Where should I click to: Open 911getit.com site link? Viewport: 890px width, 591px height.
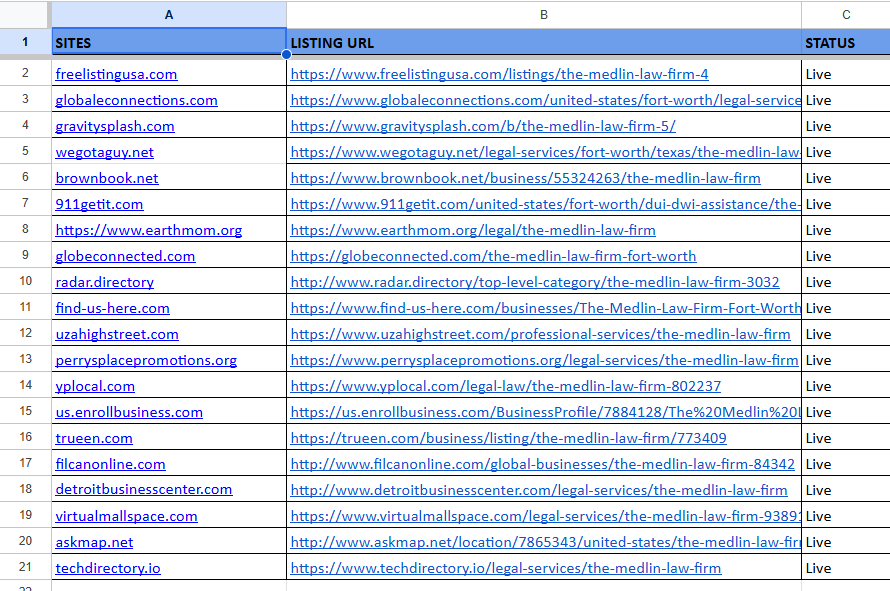click(99, 204)
